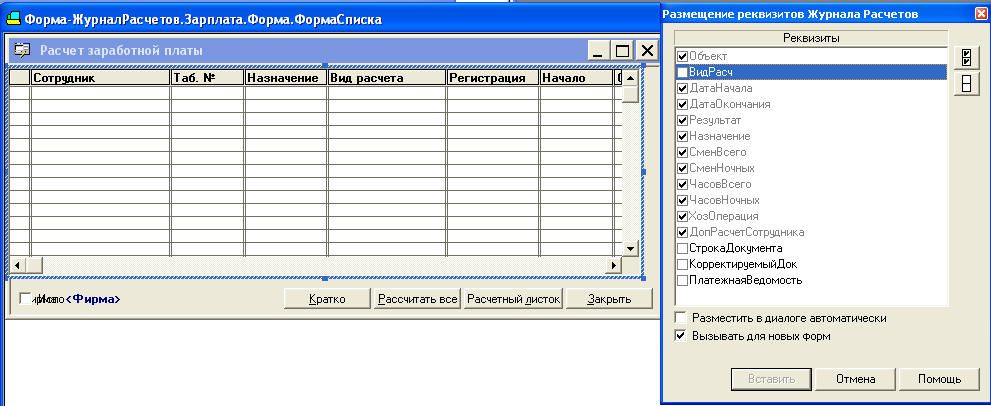Close the Размещение реквизитов dialog
This screenshot has height=406, width=991.
pos(981,14)
